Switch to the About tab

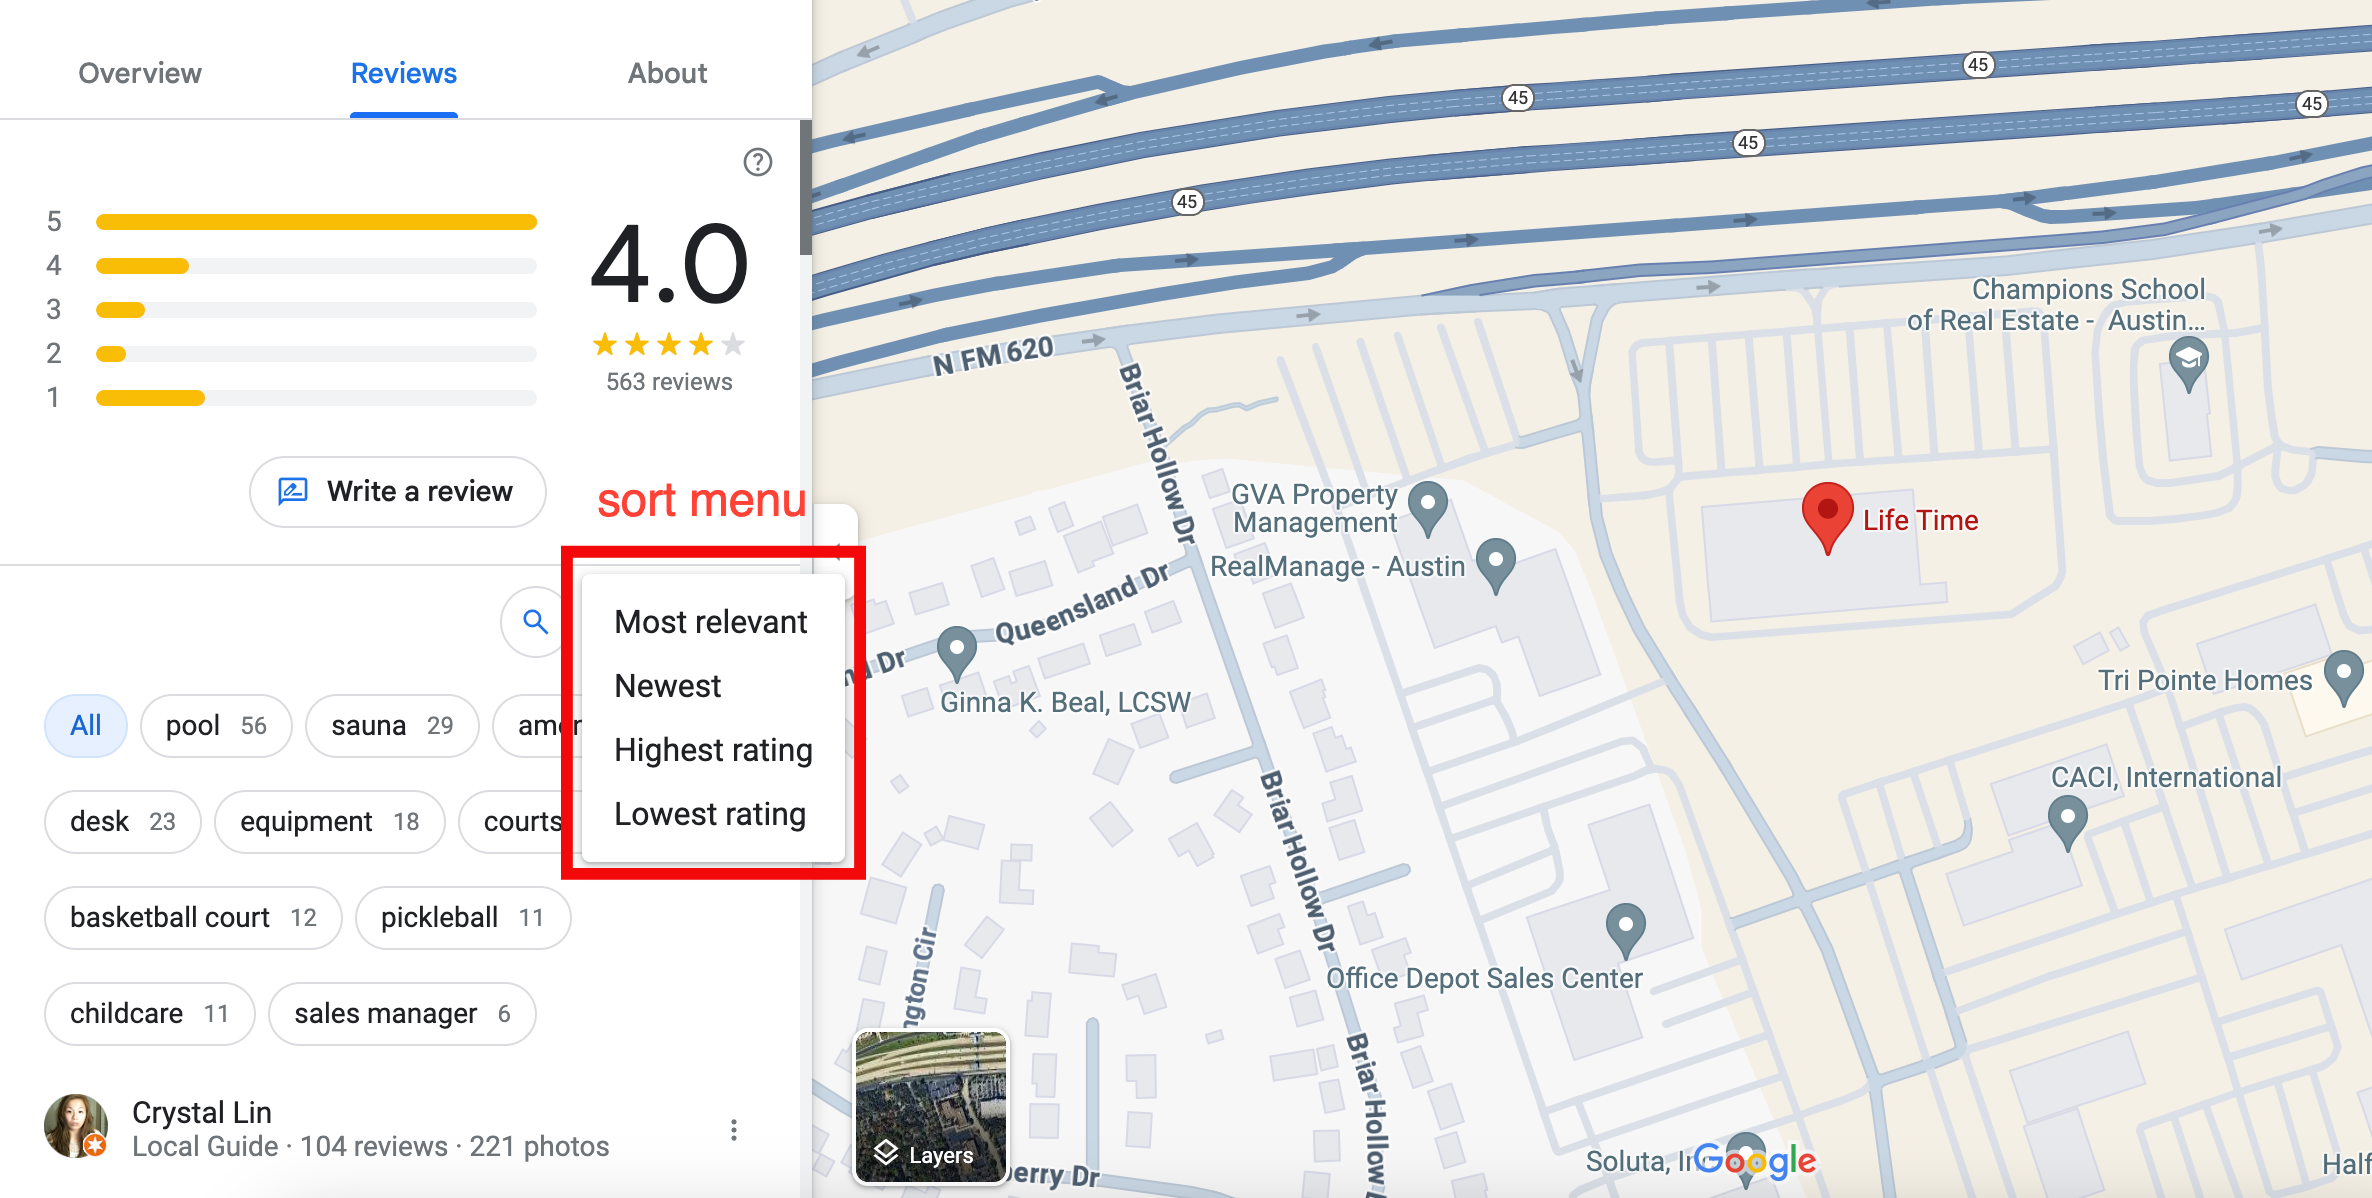tap(667, 73)
